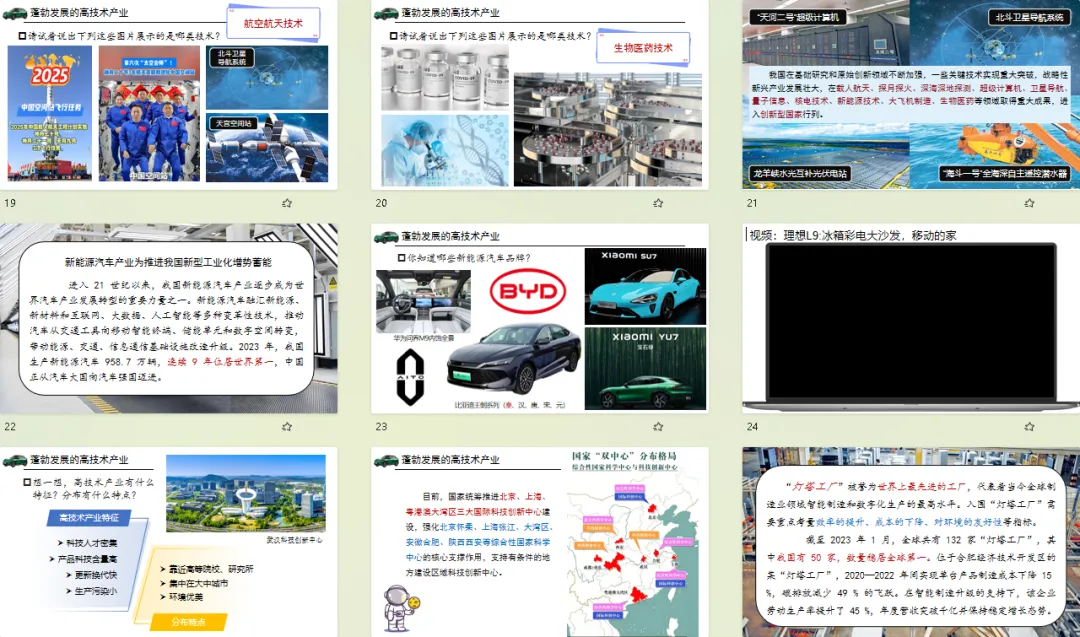The height and width of the screenshot is (637, 1080).
Task: Select the lighthouse factory slide thumbnail
Action: (x=911, y=542)
